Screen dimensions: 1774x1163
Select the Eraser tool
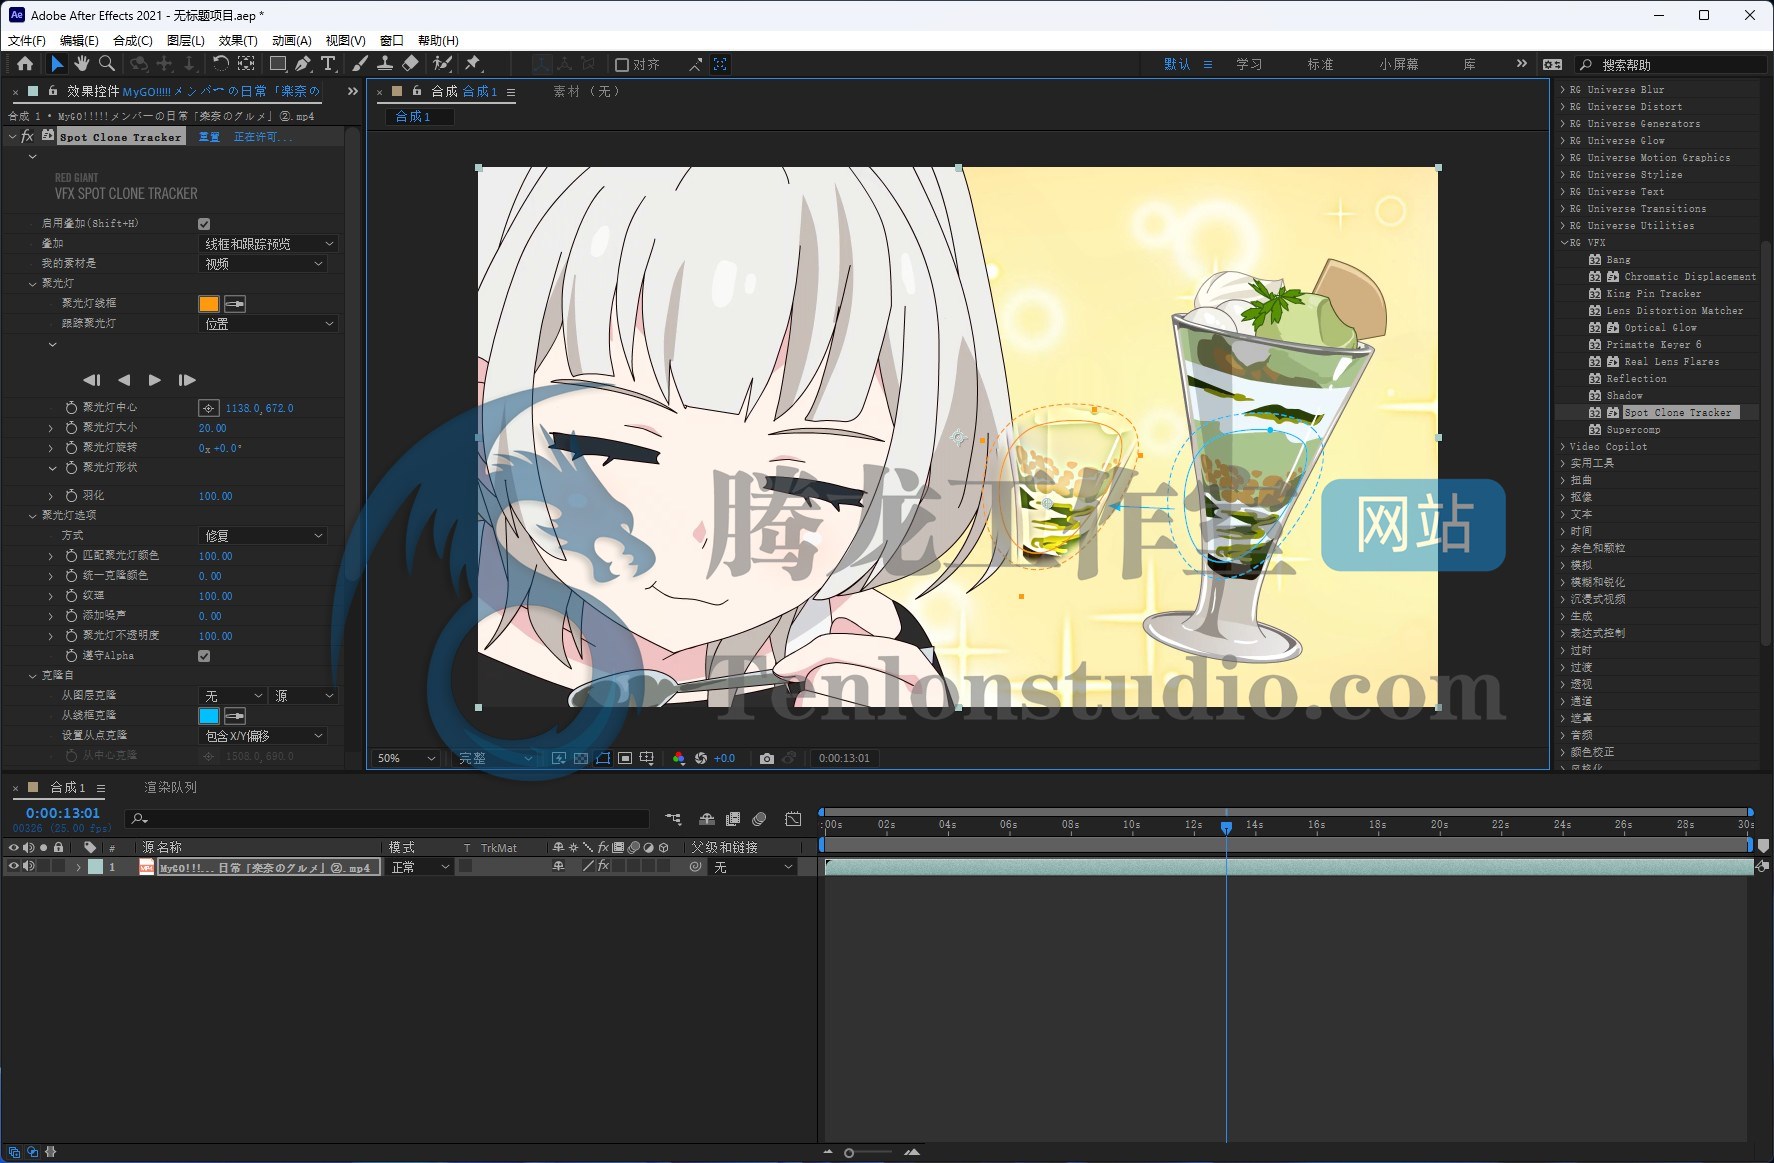click(x=410, y=64)
